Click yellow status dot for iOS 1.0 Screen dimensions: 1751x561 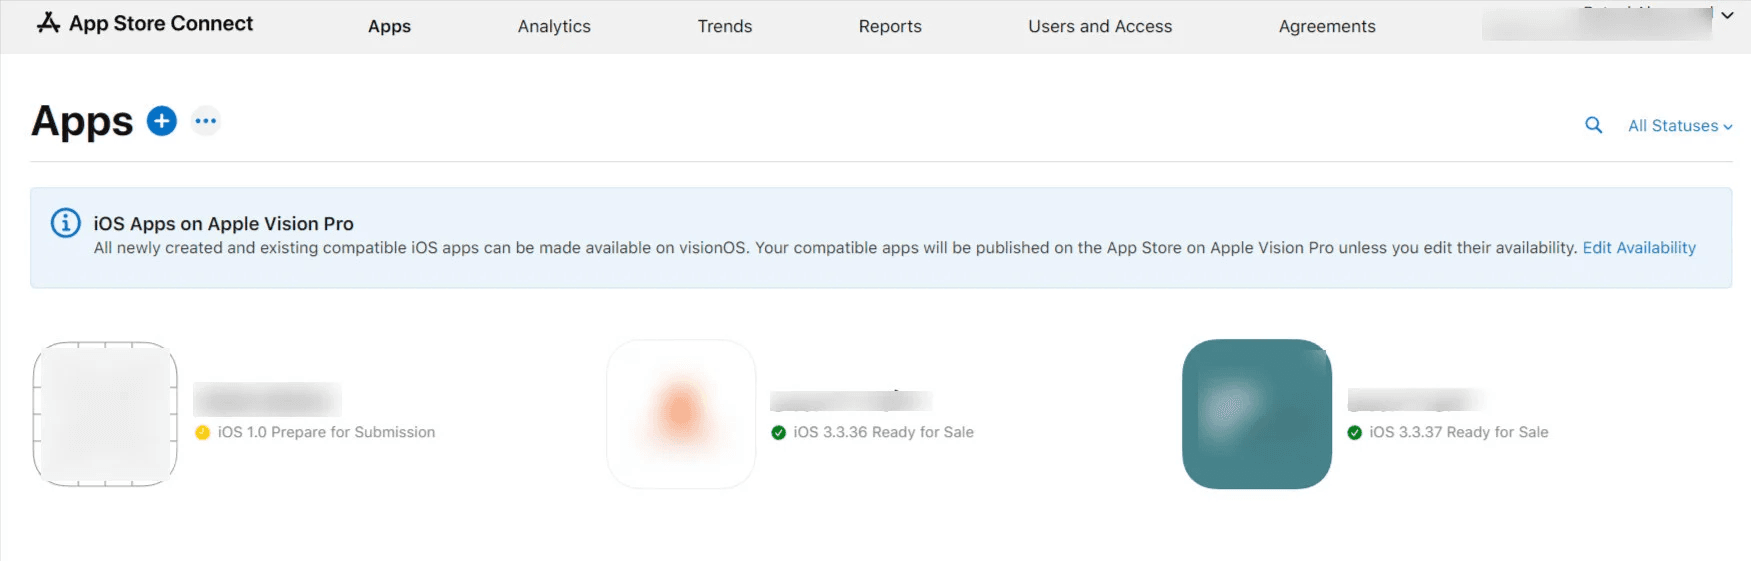pos(203,432)
